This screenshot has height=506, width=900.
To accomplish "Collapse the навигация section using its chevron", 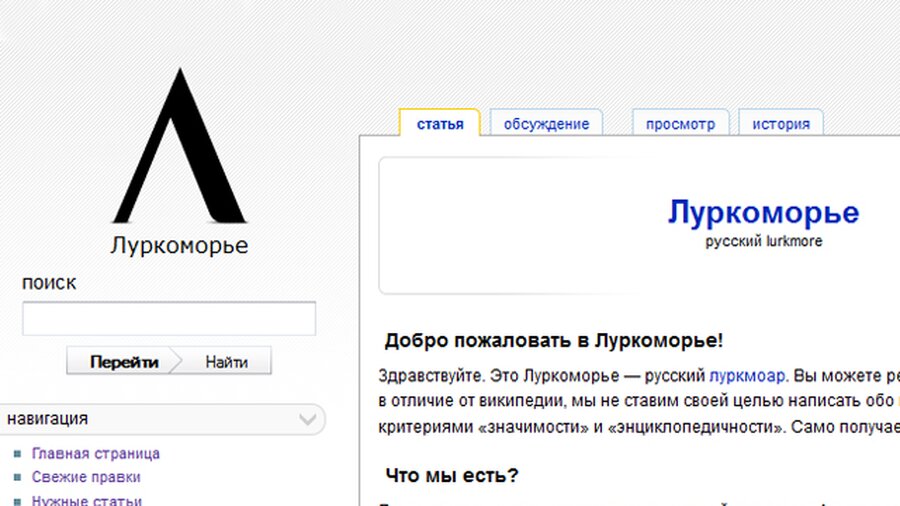I will pyautogui.click(x=308, y=419).
